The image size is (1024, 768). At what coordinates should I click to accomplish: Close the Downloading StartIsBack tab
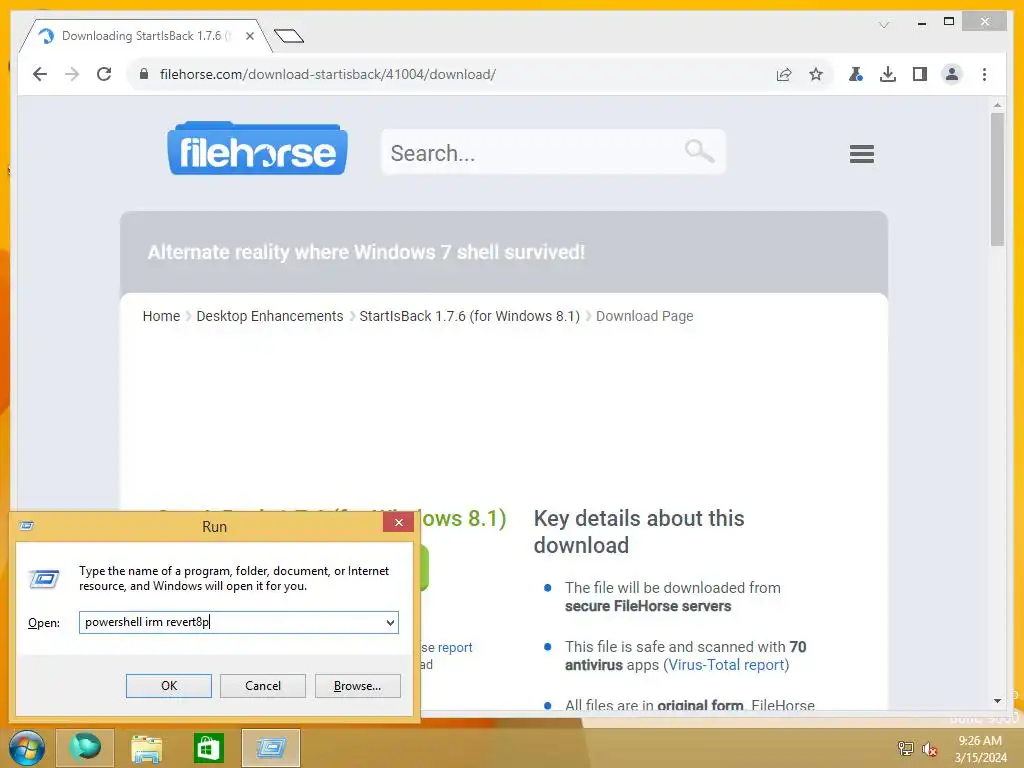click(249, 36)
